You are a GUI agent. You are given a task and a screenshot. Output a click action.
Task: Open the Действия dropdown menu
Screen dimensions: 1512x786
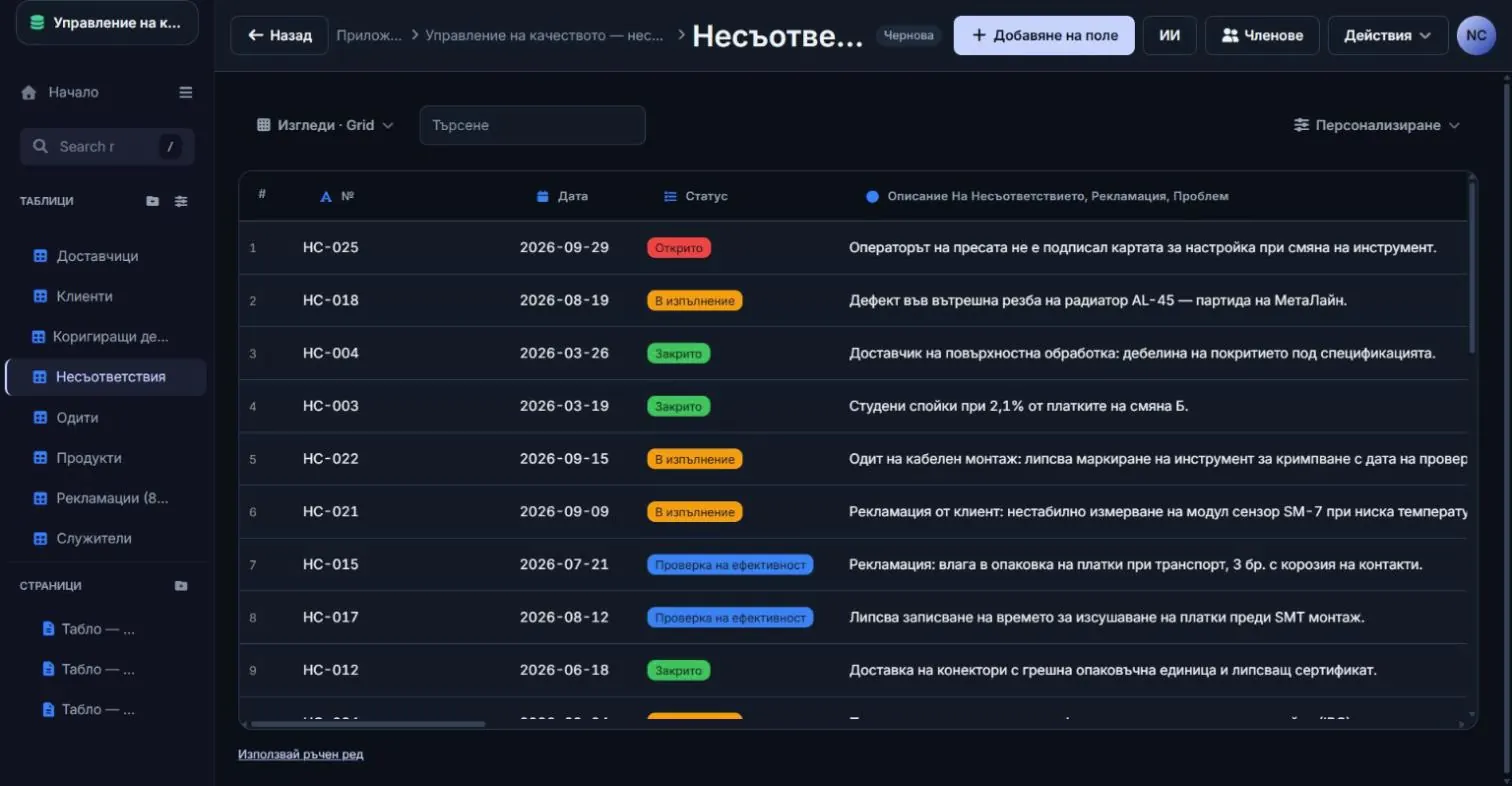[x=1388, y=35]
